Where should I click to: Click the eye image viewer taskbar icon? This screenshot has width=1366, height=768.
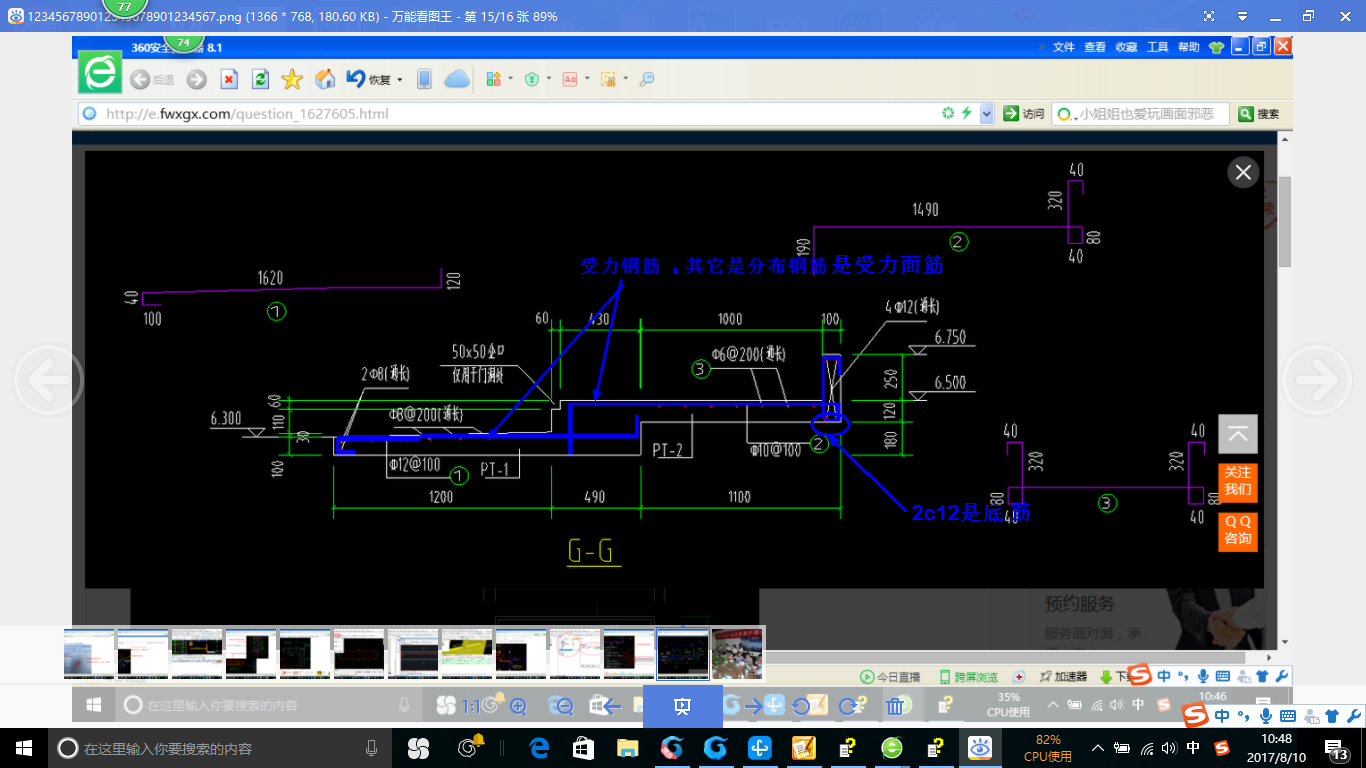[x=981, y=748]
